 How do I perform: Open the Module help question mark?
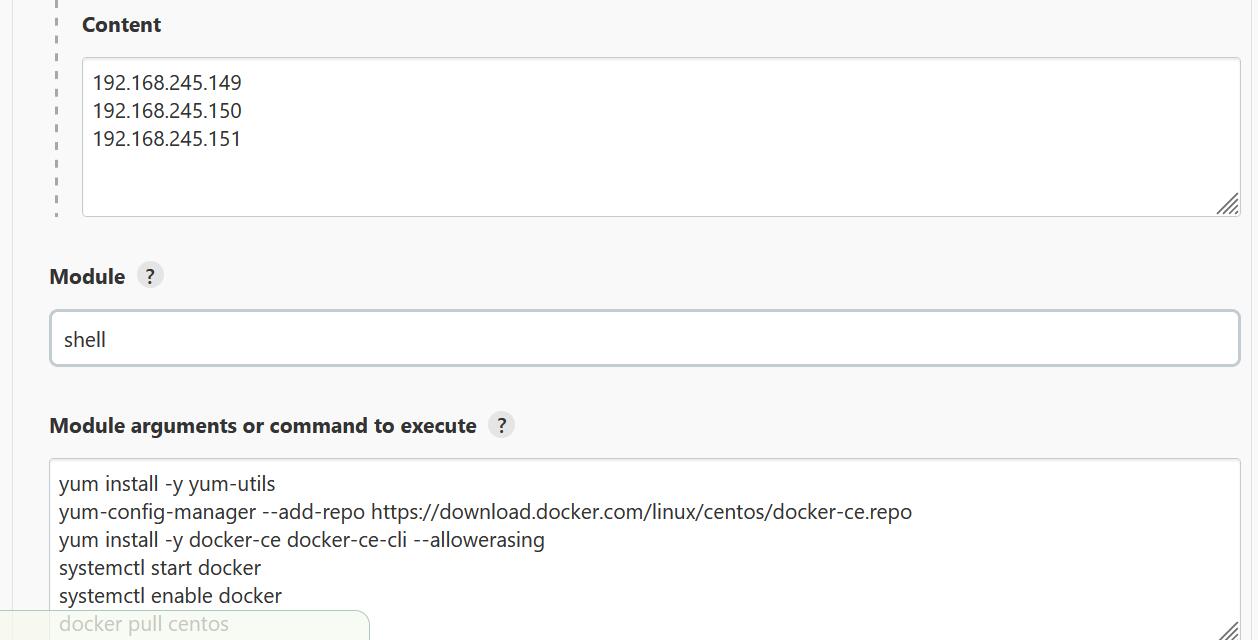click(150, 276)
